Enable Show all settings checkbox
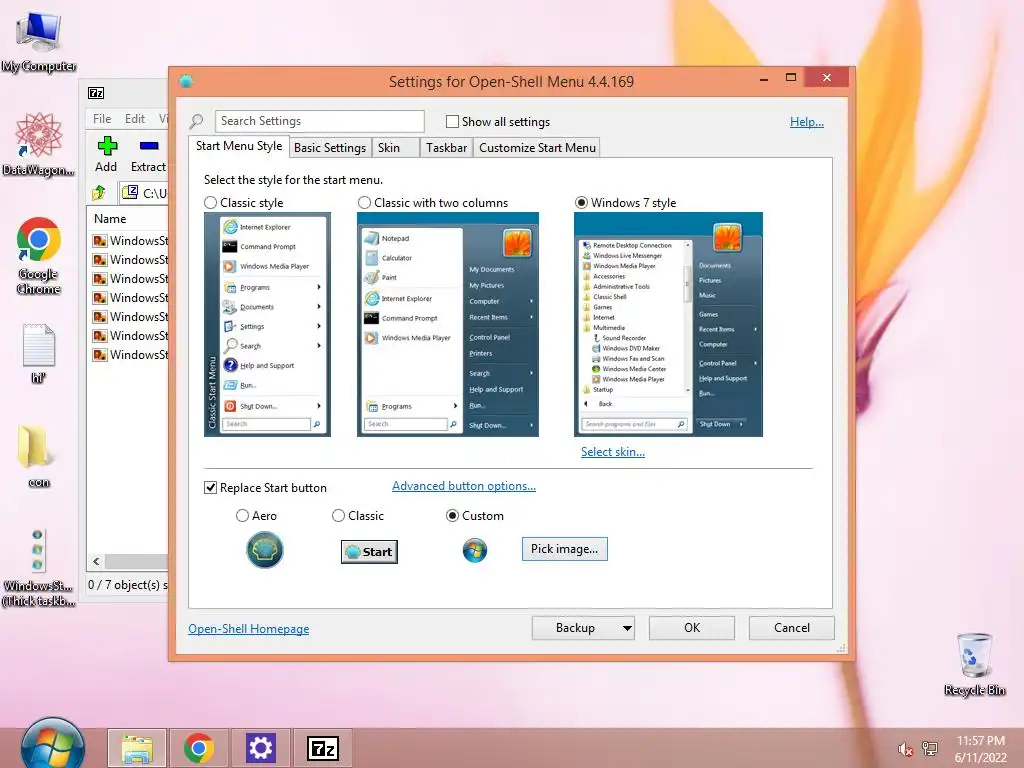 tap(452, 121)
